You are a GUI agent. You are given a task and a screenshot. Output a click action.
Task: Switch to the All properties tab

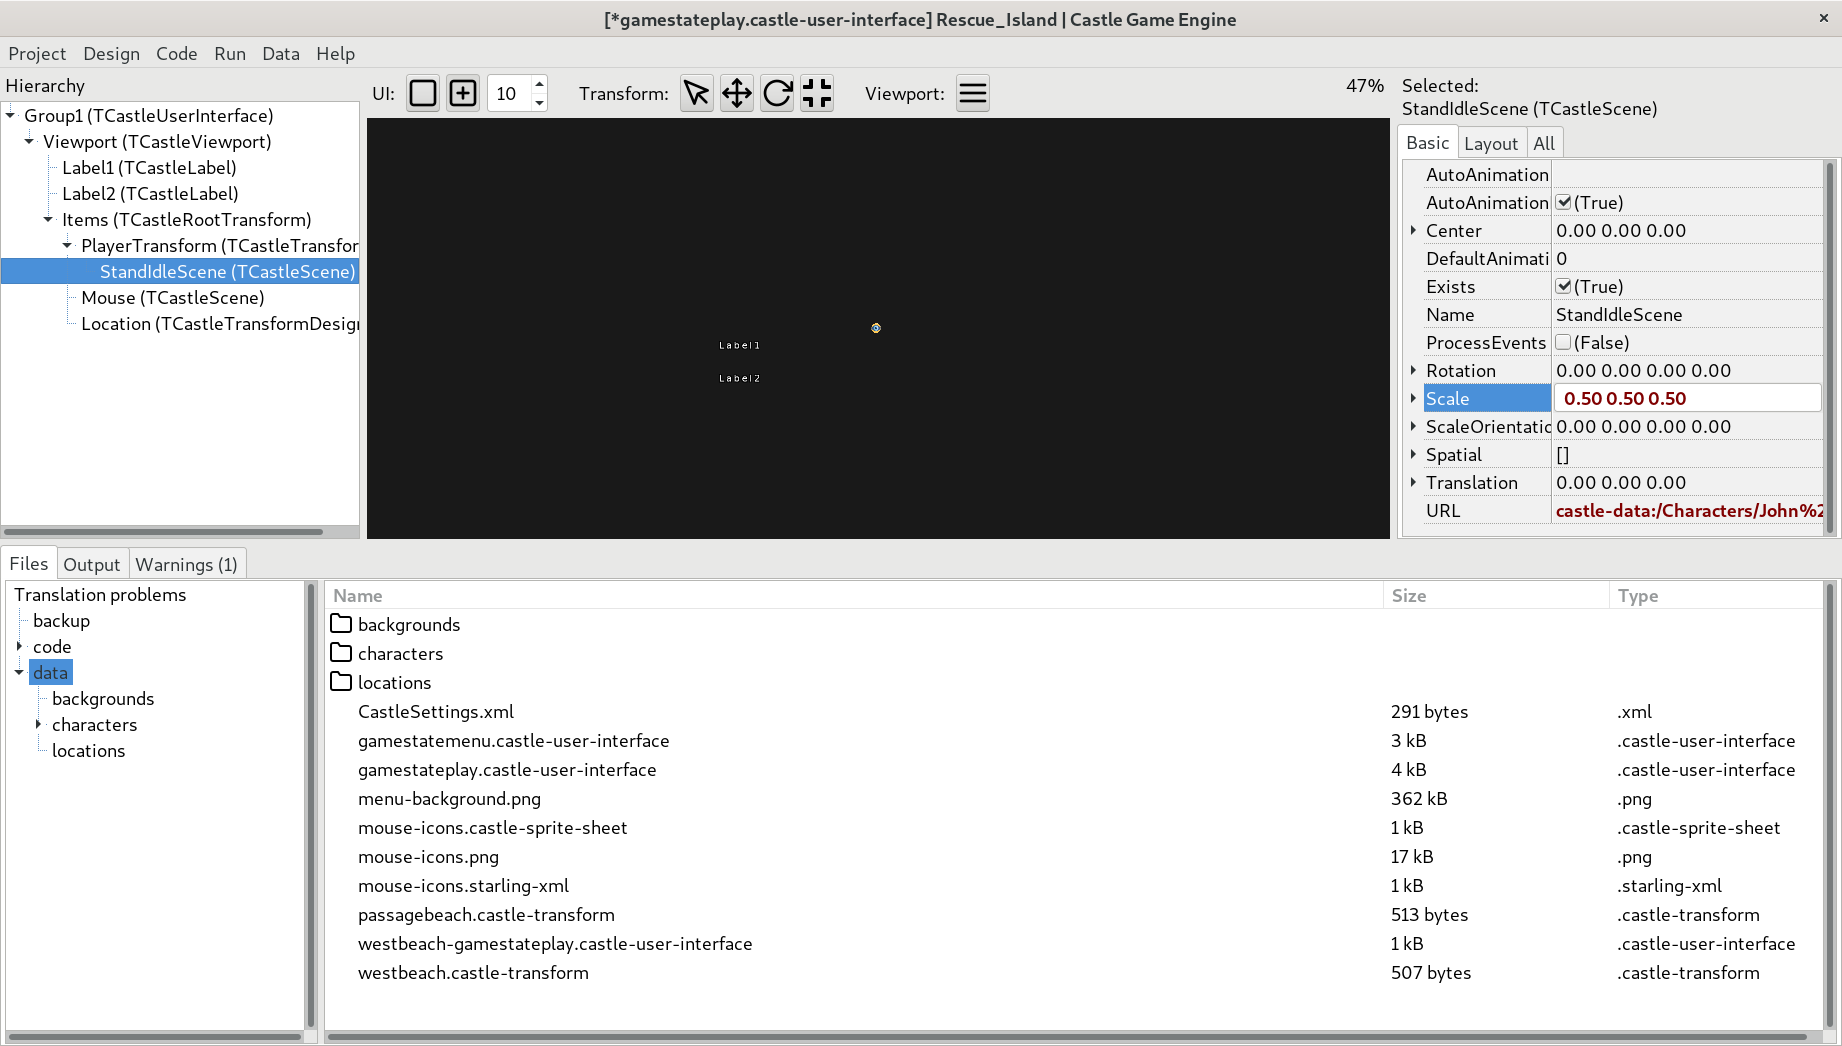tap(1544, 143)
